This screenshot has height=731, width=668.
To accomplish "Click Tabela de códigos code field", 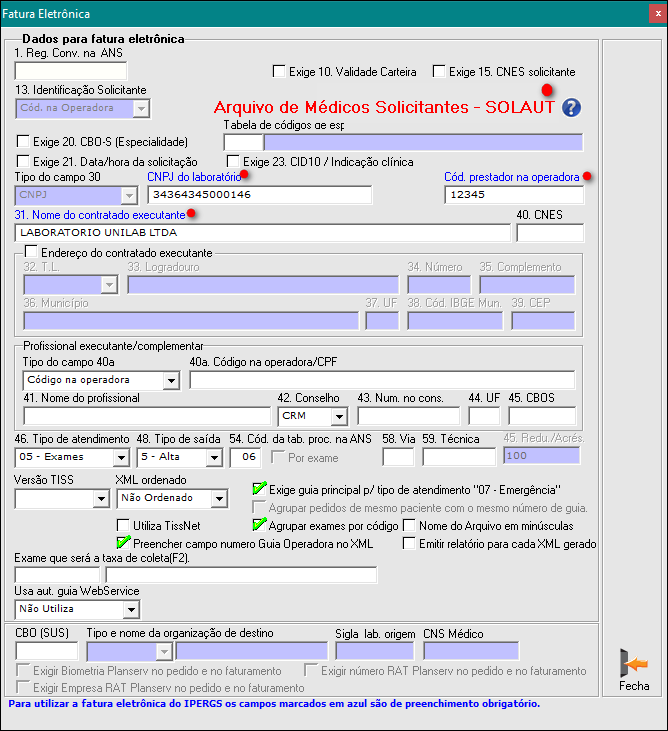I will tap(243, 143).
